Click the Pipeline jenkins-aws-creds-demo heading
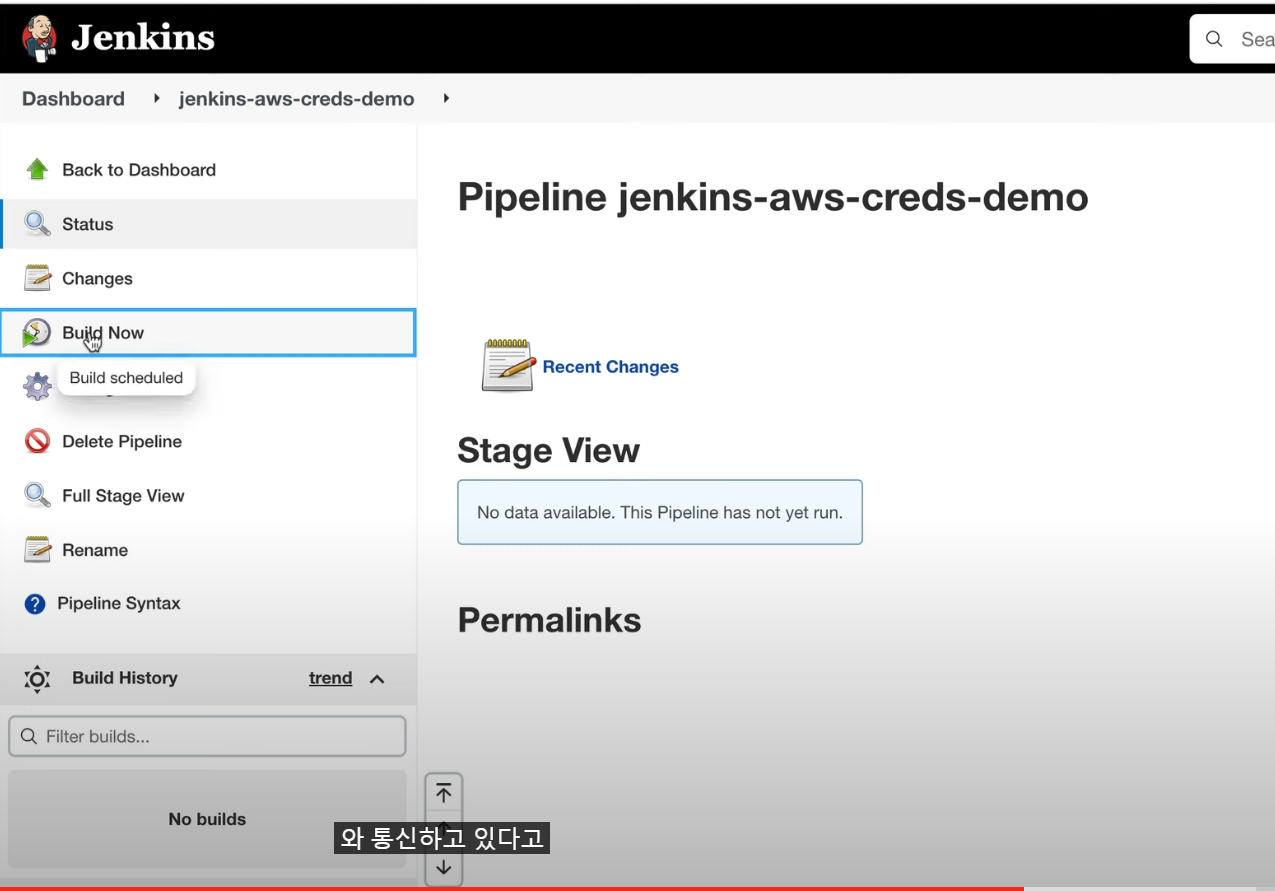 [773, 197]
